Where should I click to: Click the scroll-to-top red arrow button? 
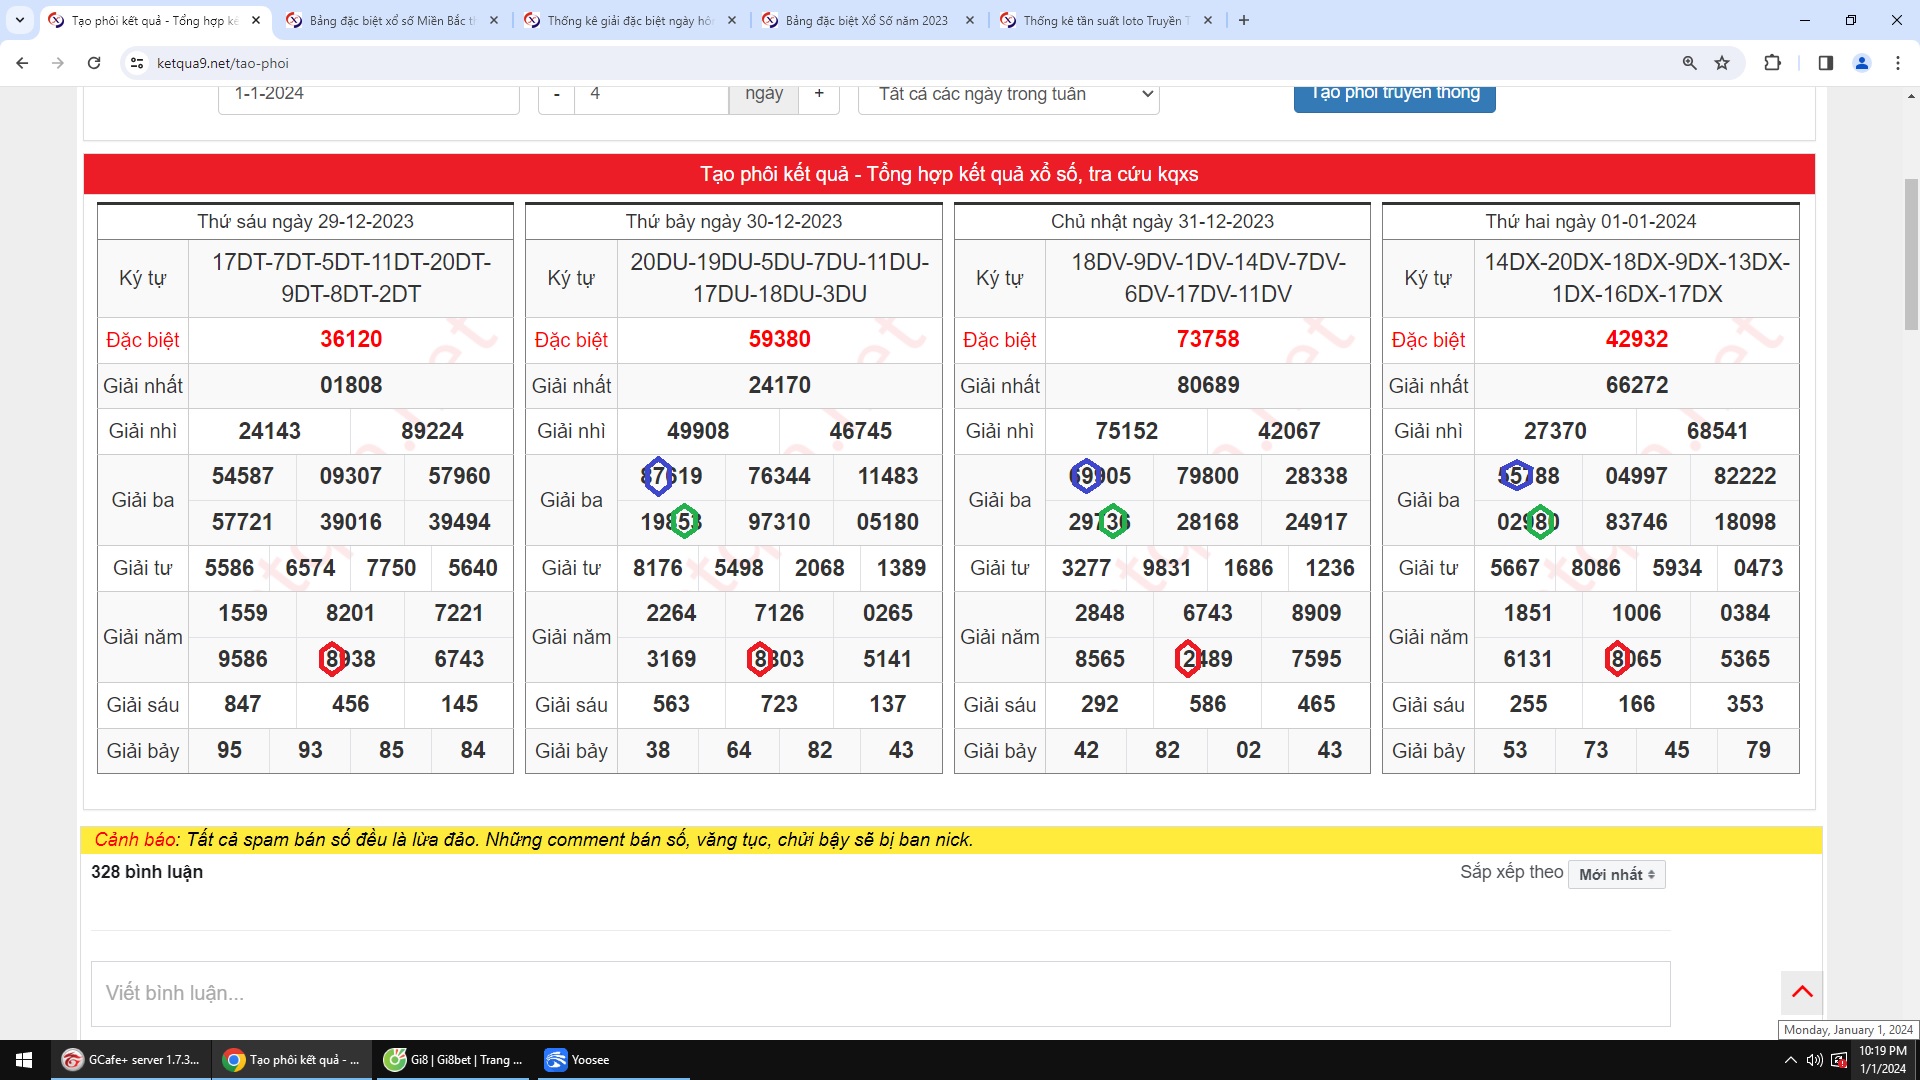tap(1802, 992)
